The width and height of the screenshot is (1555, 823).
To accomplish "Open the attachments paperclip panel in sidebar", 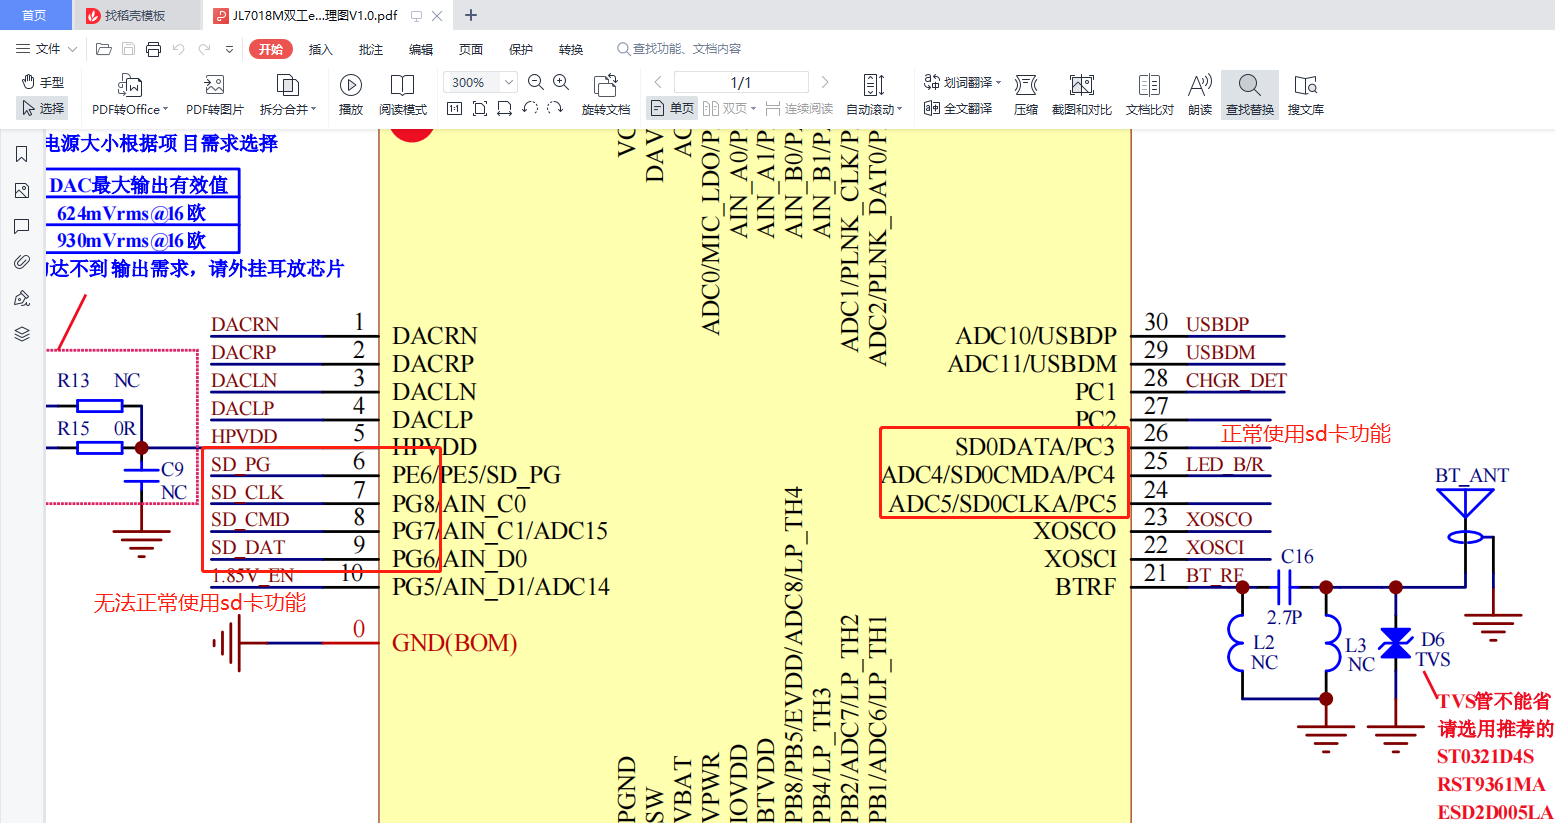I will 21,262.
